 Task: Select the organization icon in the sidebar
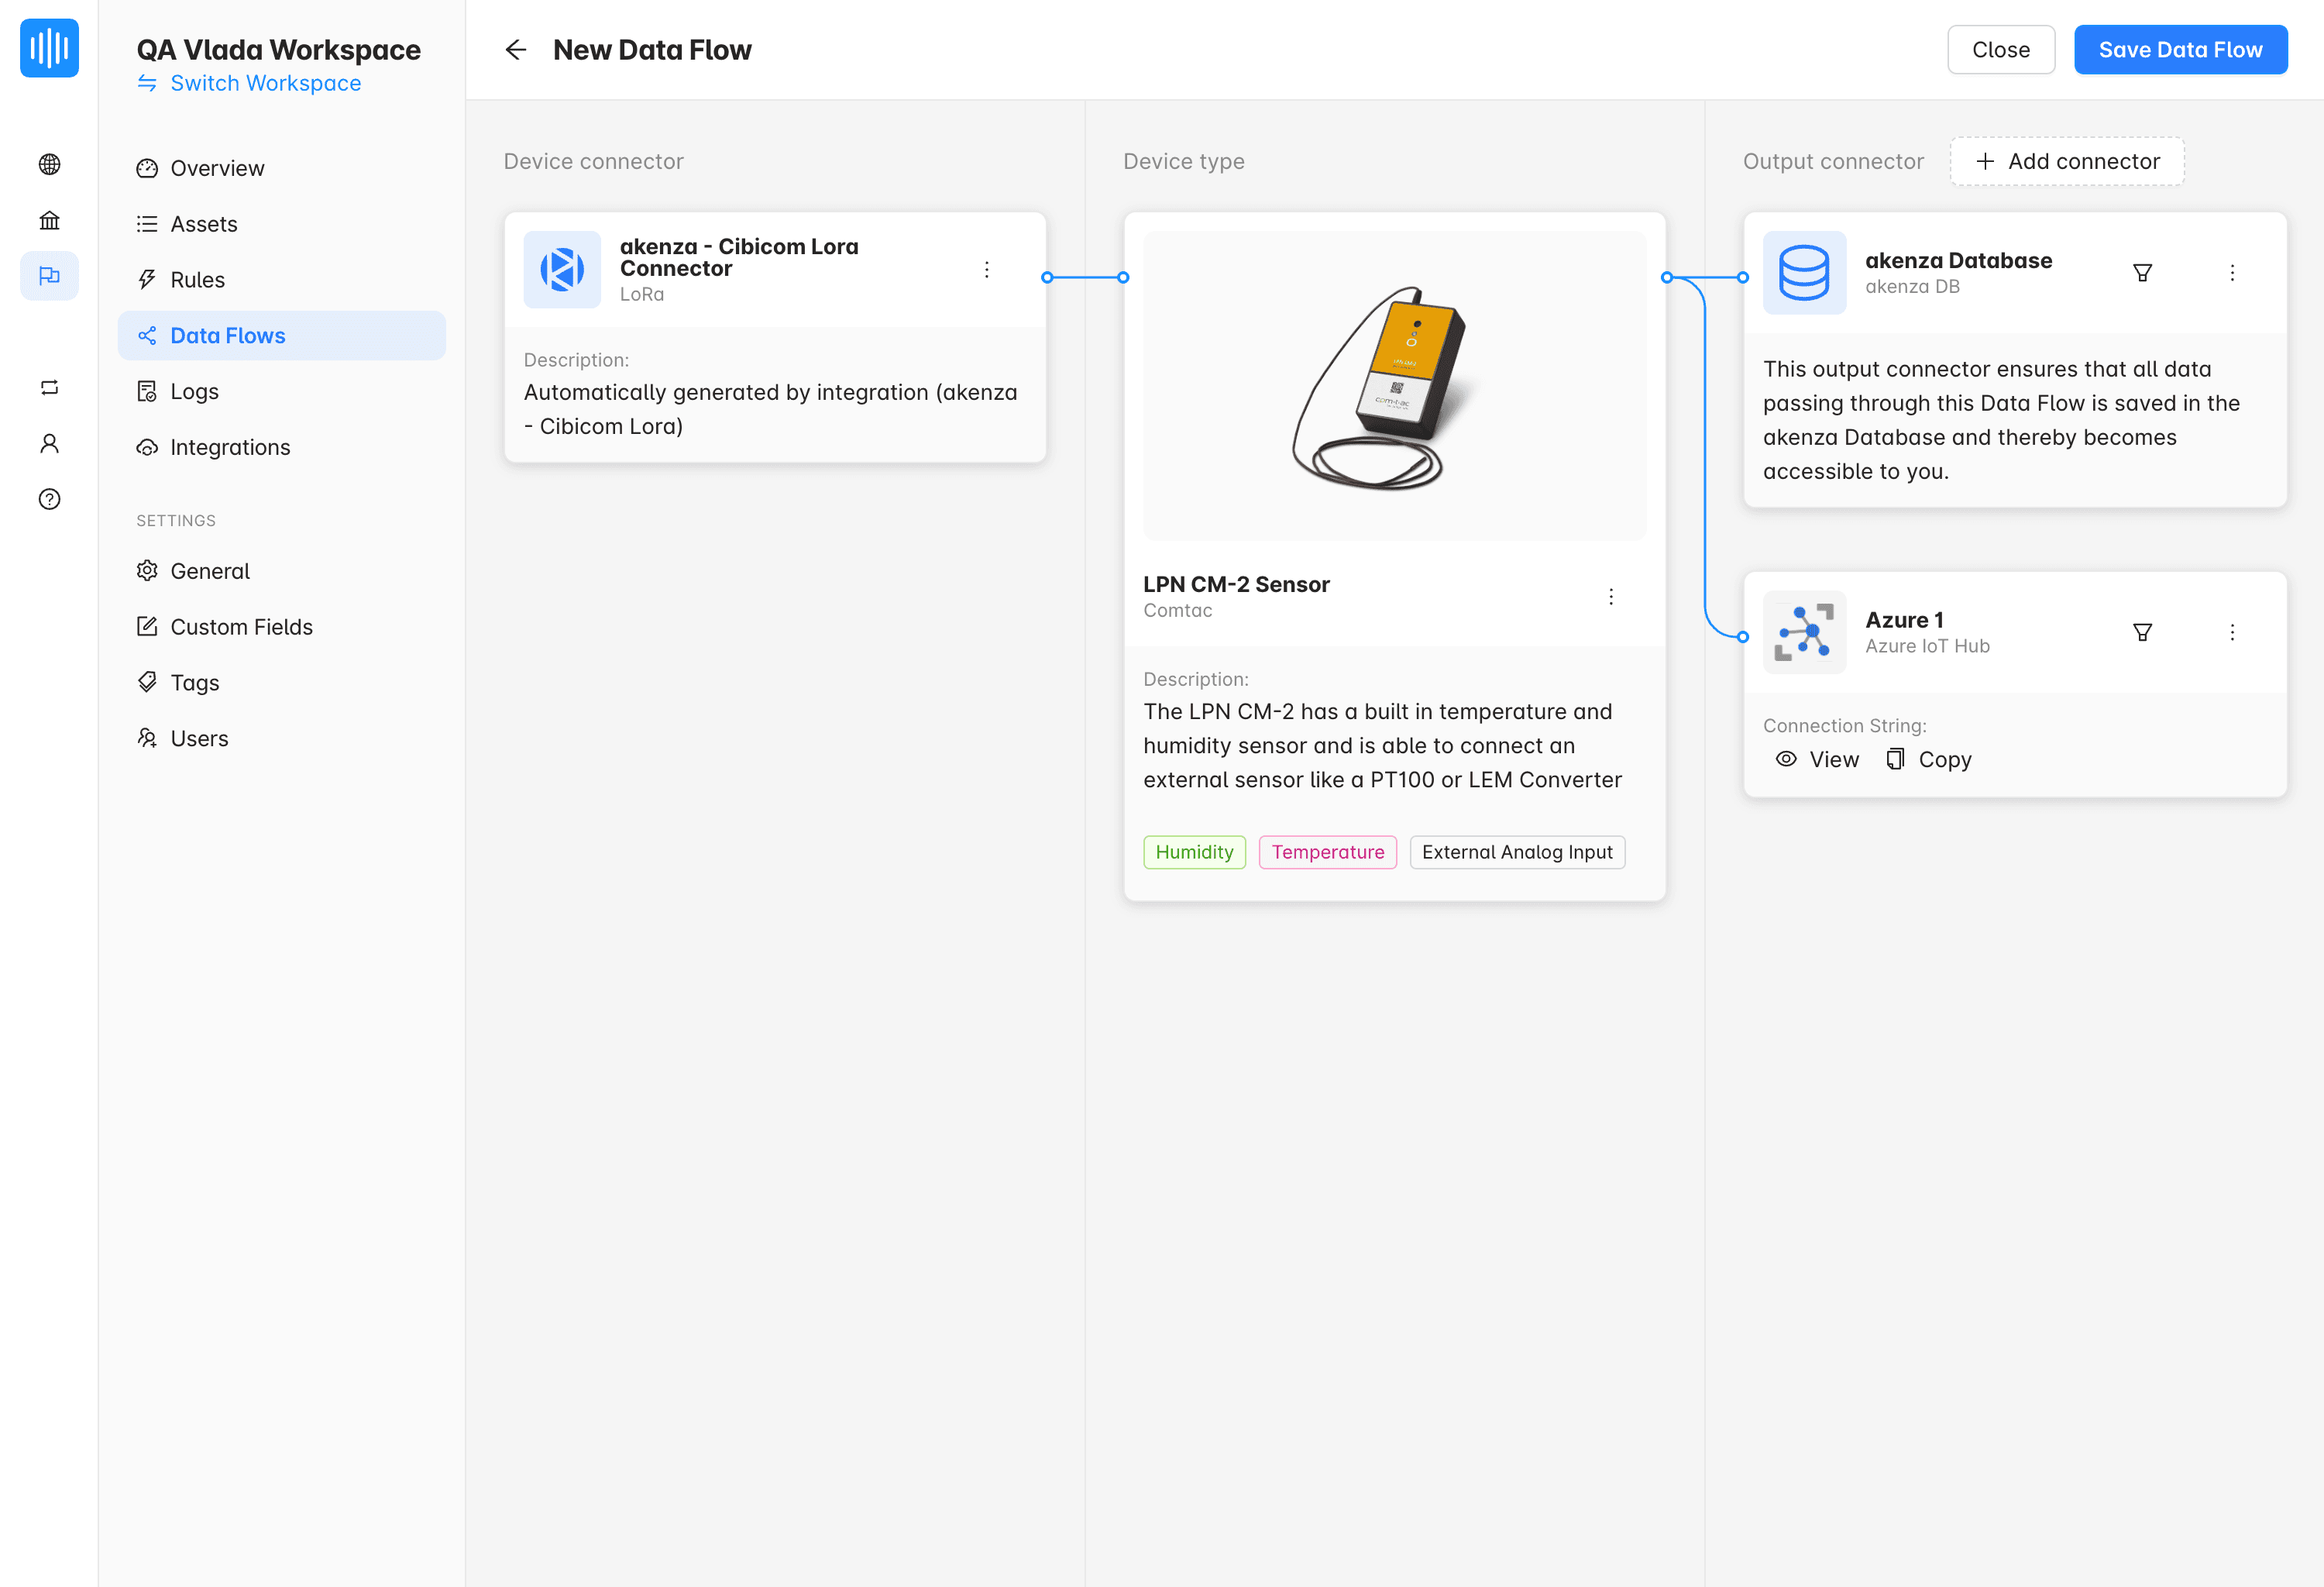(49, 220)
